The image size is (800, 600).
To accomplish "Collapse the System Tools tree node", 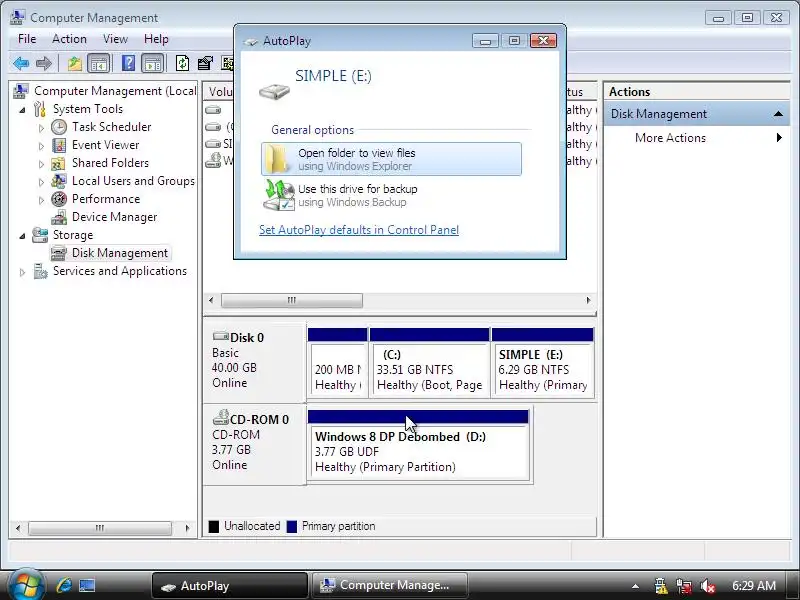I will point(22,110).
